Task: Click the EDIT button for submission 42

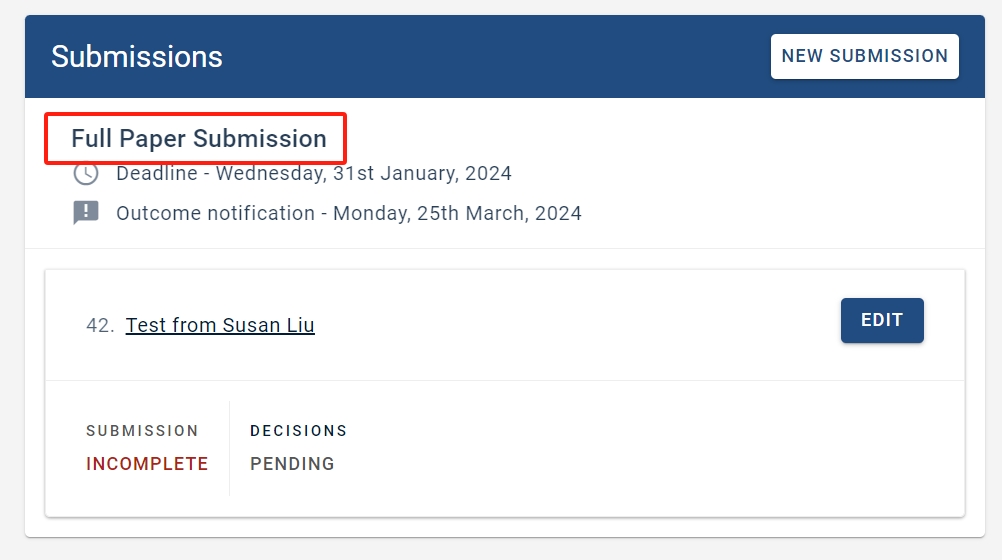Action: [882, 320]
